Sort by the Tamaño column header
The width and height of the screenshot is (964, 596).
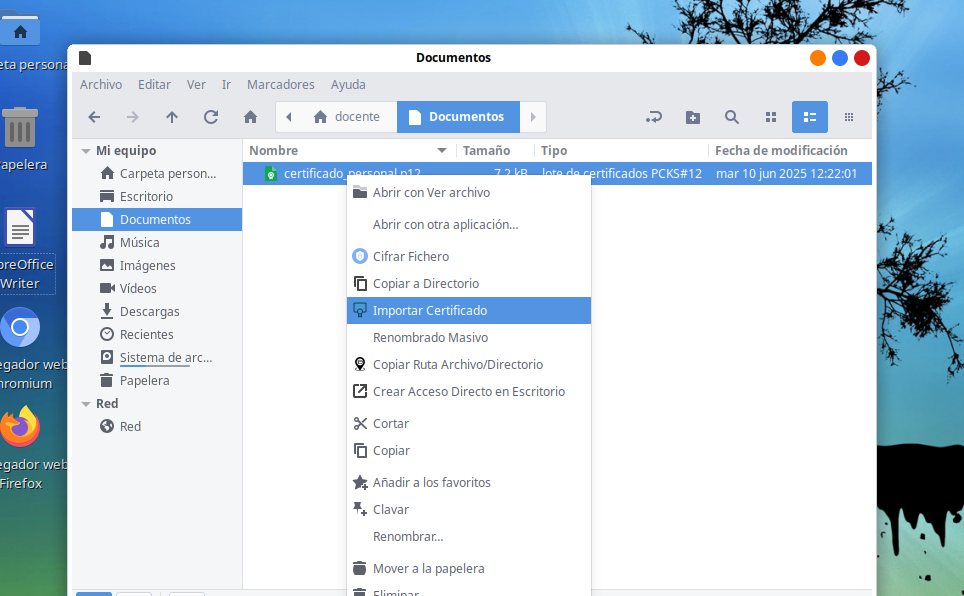click(495, 151)
